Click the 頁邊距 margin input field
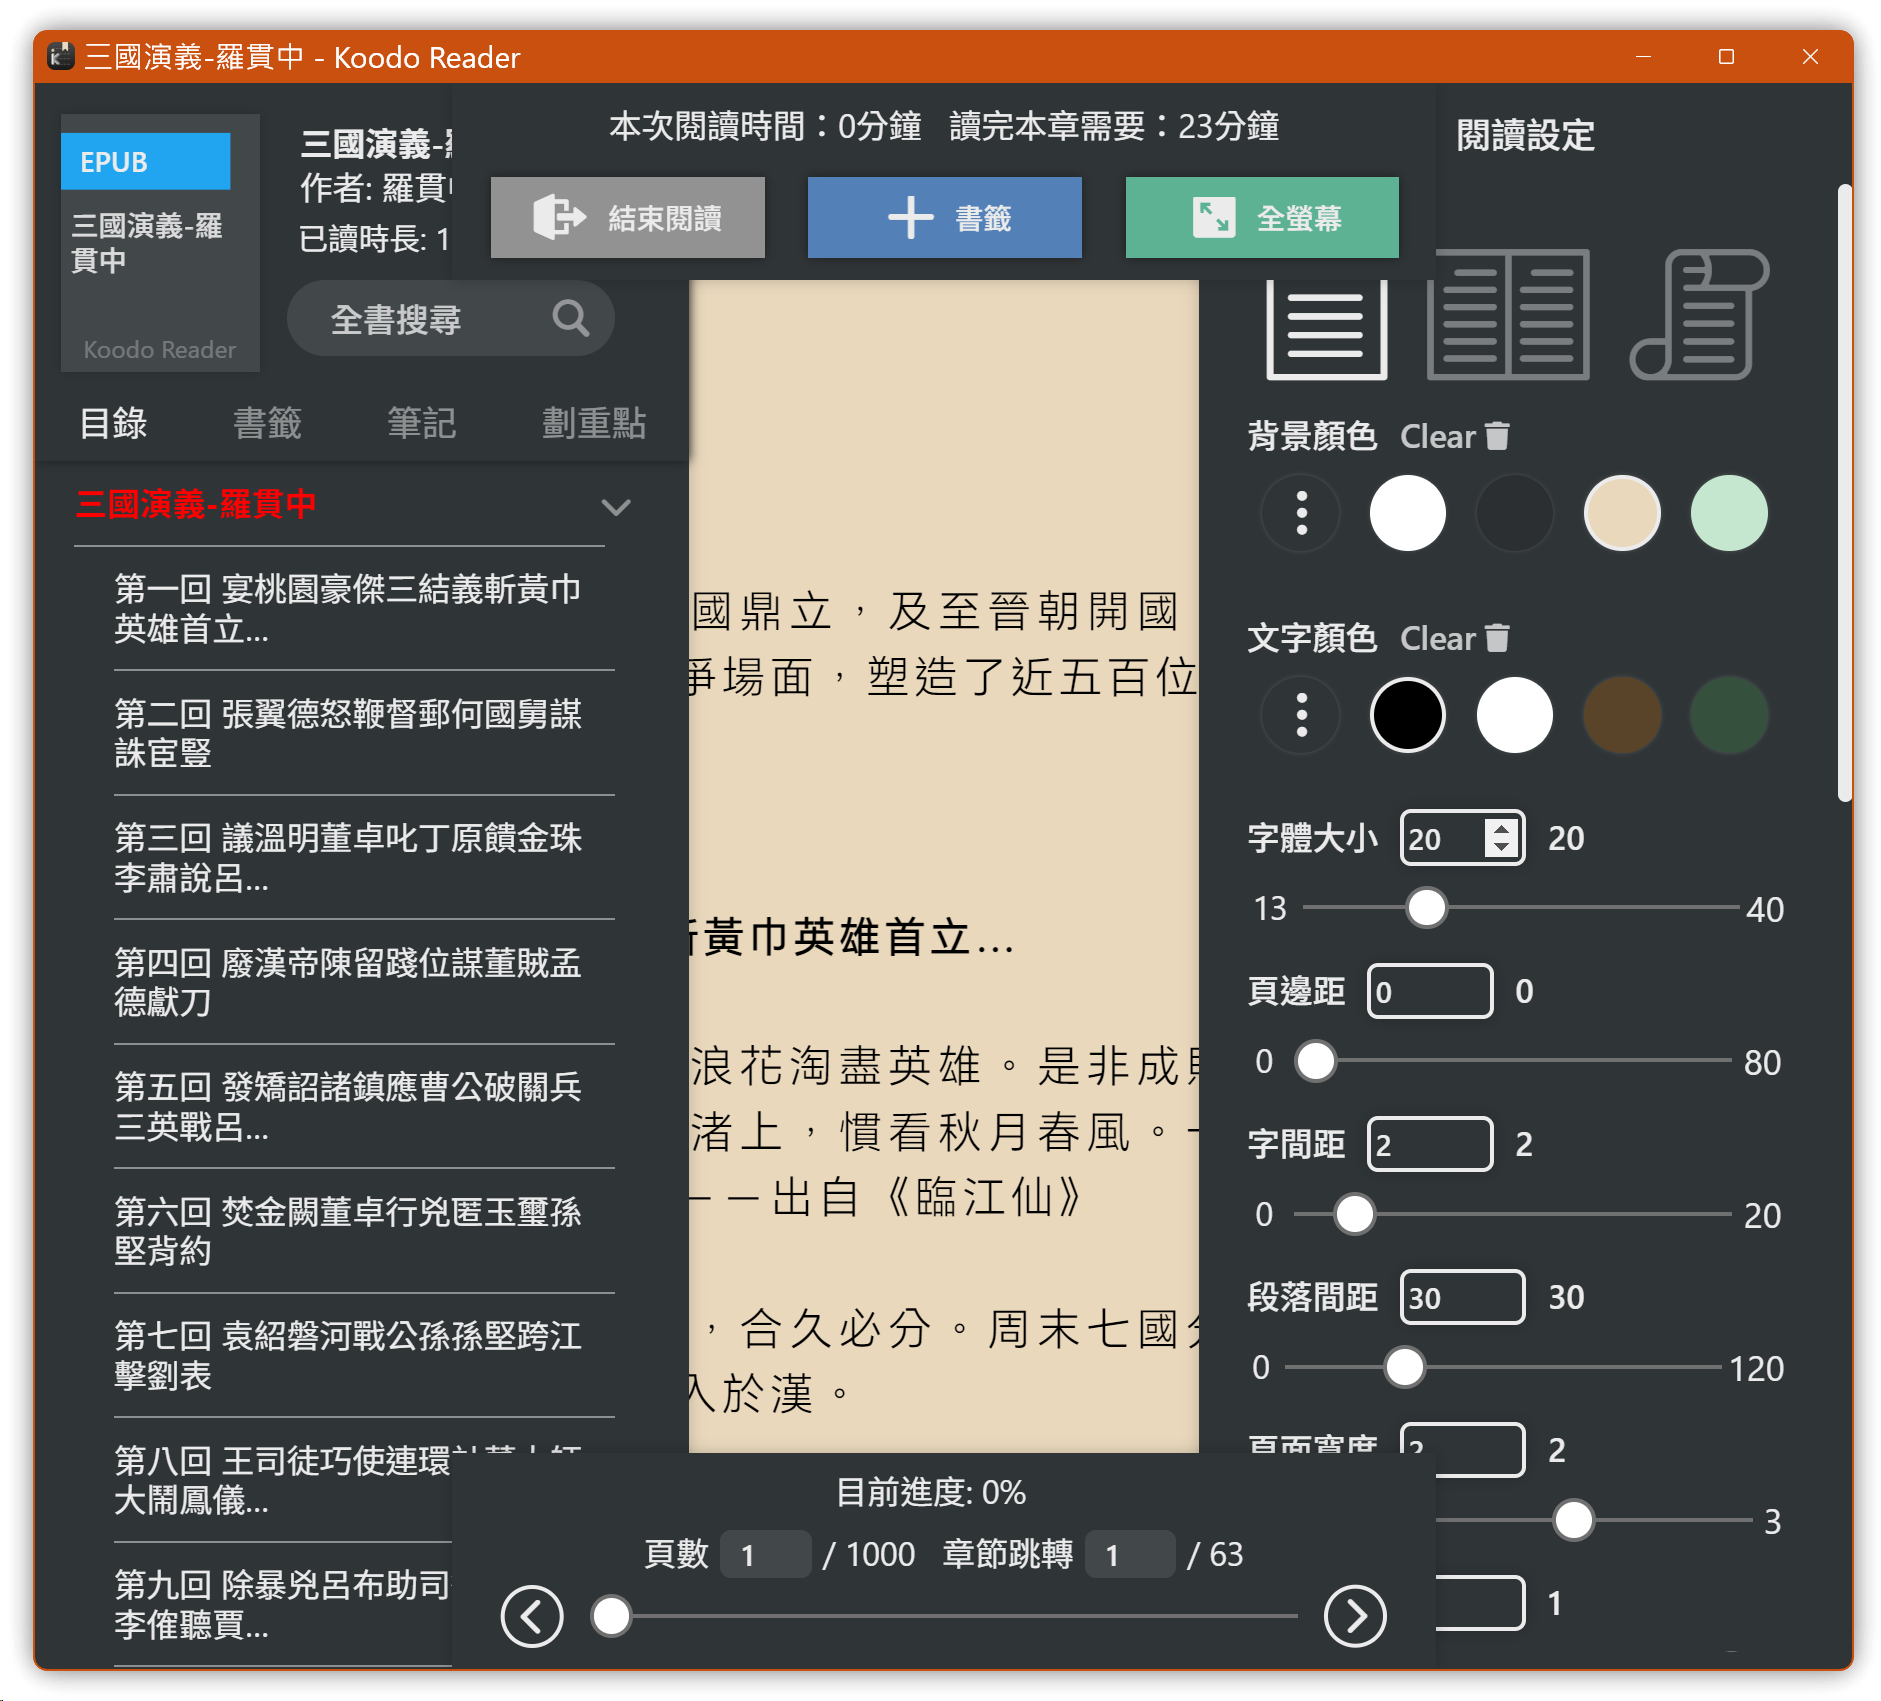This screenshot has height=1701, width=1881. (x=1430, y=991)
